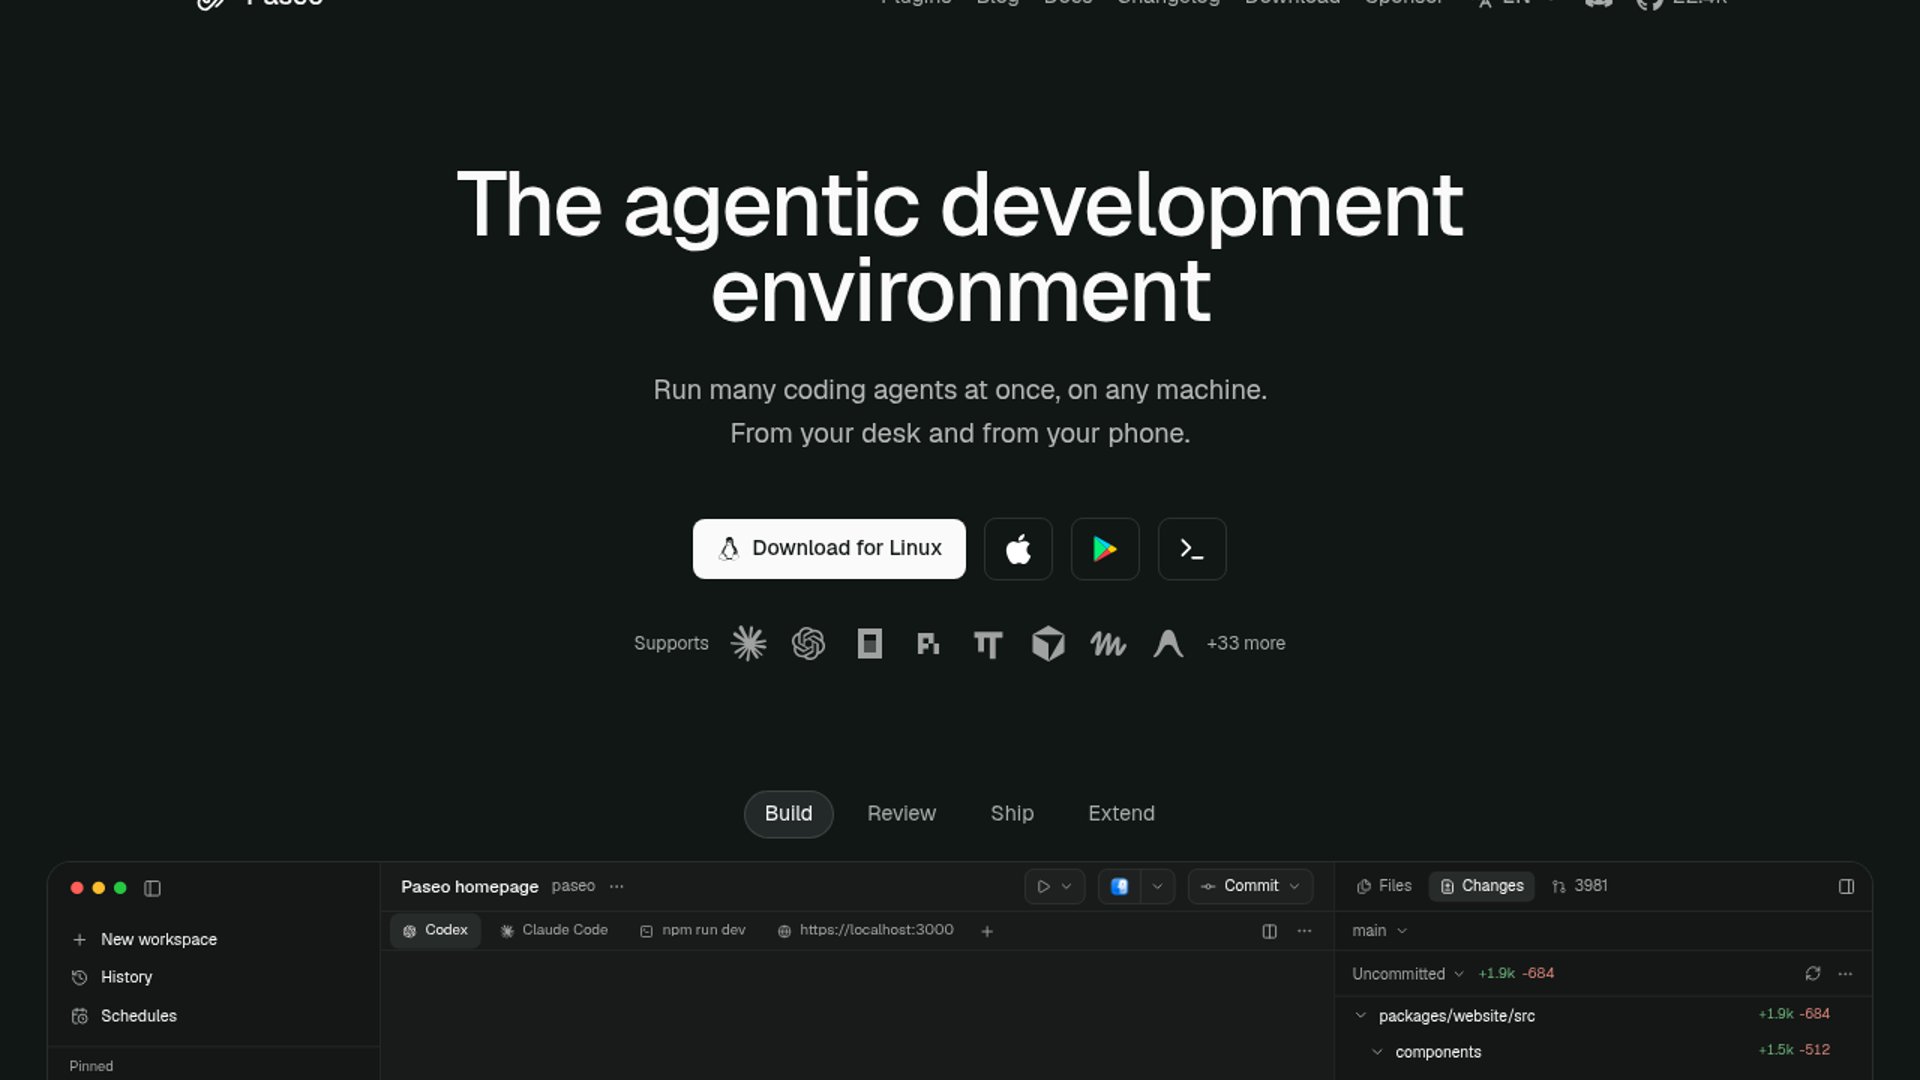
Task: Open the Paseo homepage more options menu
Action: coord(617,887)
